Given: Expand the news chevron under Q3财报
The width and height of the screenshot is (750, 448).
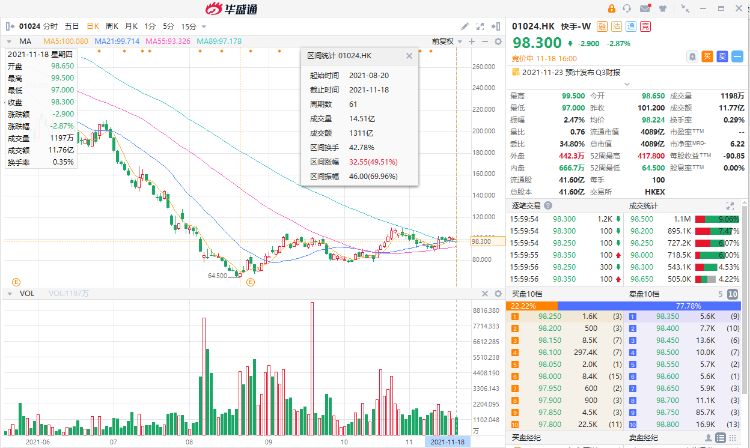Looking at the screenshot, I should [x=627, y=84].
